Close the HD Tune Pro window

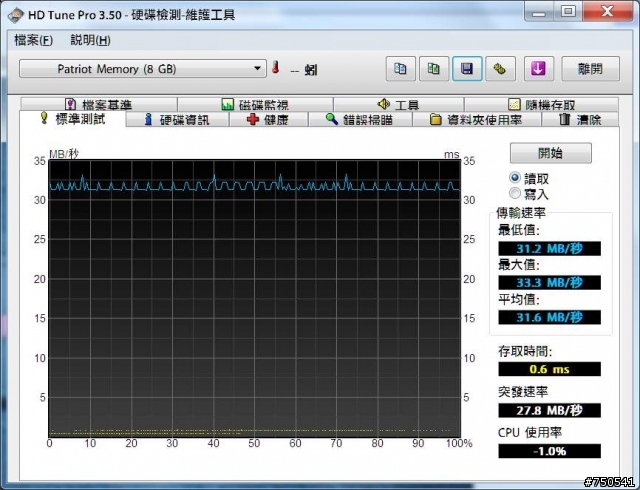point(608,12)
